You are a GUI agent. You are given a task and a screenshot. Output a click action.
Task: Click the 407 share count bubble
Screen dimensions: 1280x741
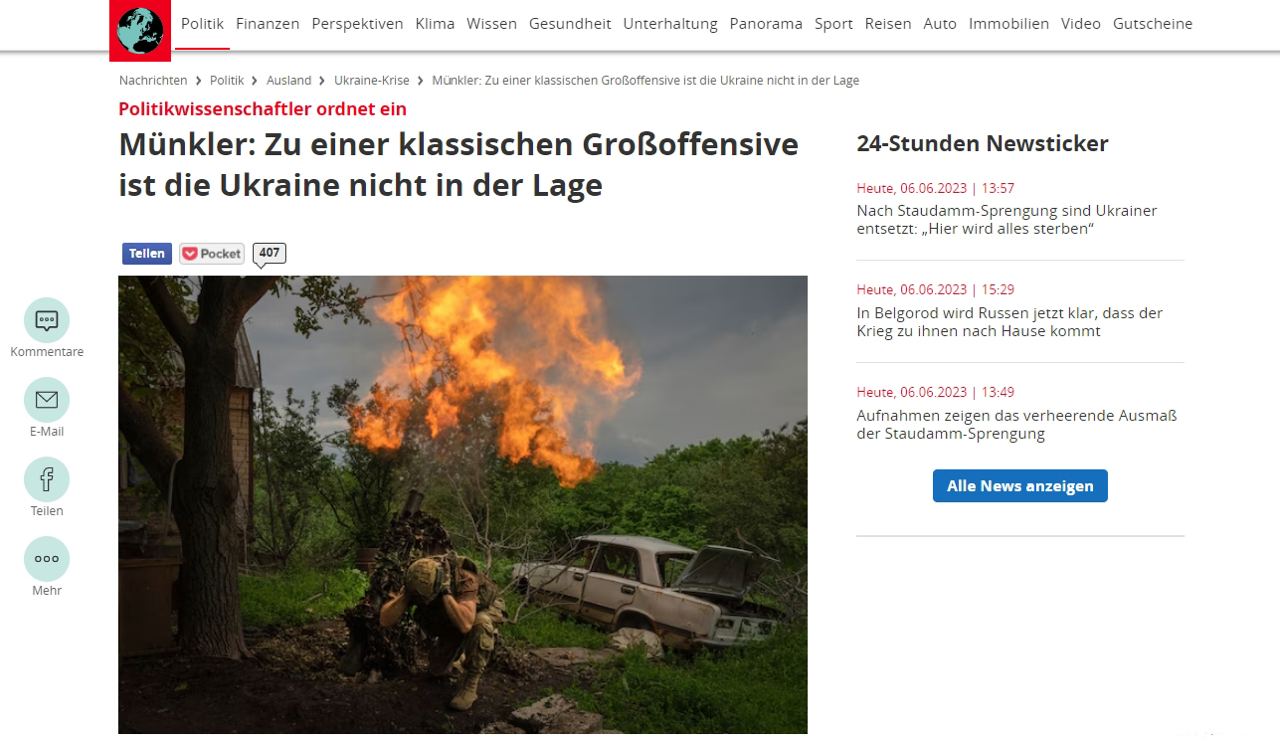point(269,253)
